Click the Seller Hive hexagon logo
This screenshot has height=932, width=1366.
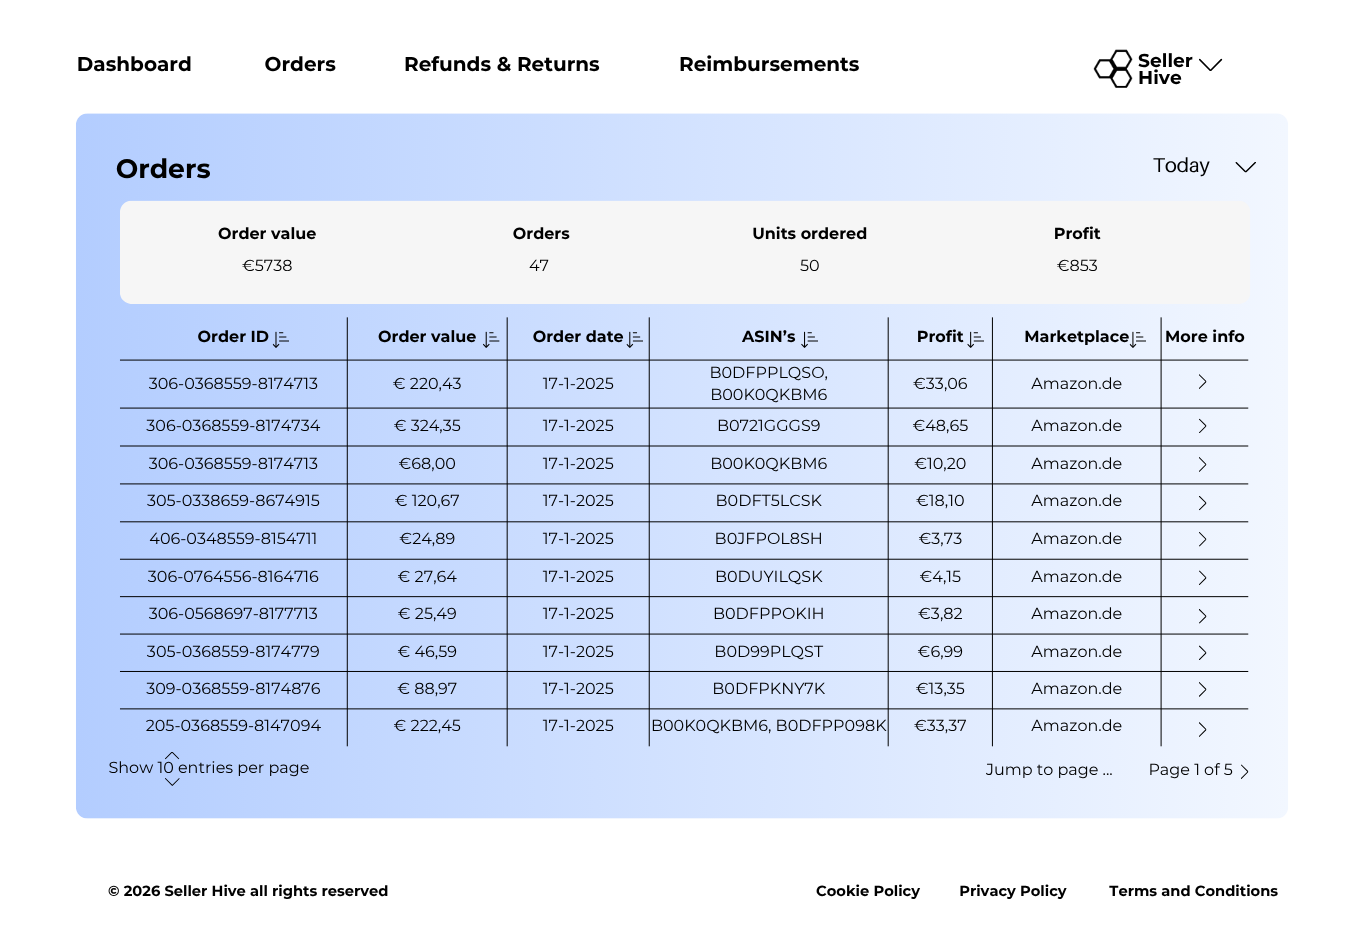pos(1113,69)
